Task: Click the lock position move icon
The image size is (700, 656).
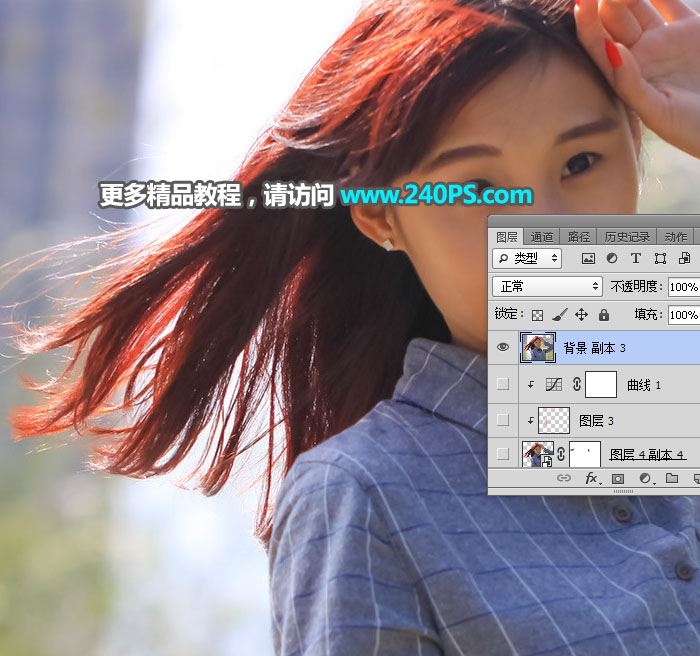Action: (x=582, y=314)
